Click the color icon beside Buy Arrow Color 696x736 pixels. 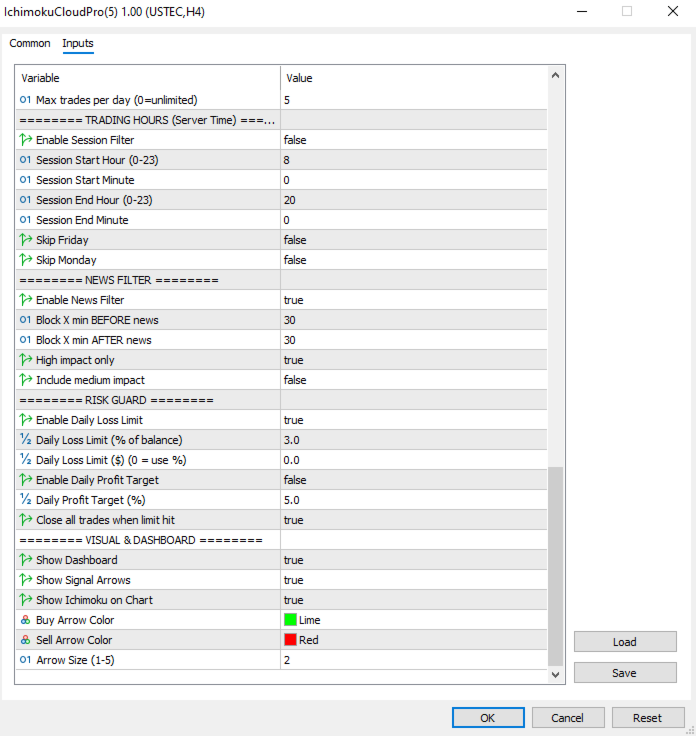click(25, 620)
